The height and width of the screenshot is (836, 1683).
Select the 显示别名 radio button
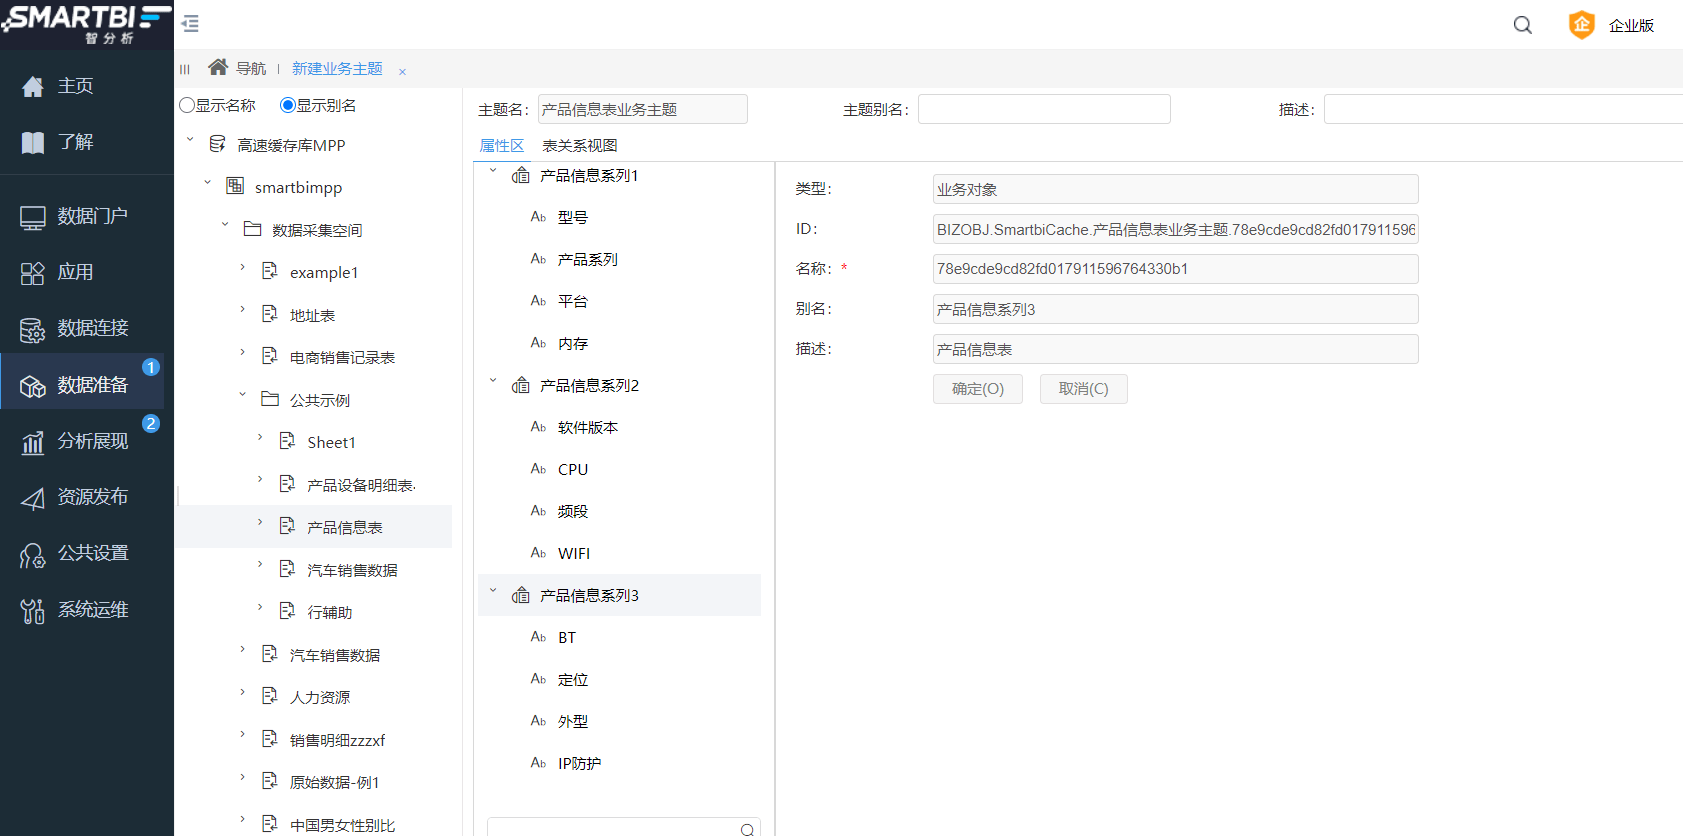click(x=288, y=105)
